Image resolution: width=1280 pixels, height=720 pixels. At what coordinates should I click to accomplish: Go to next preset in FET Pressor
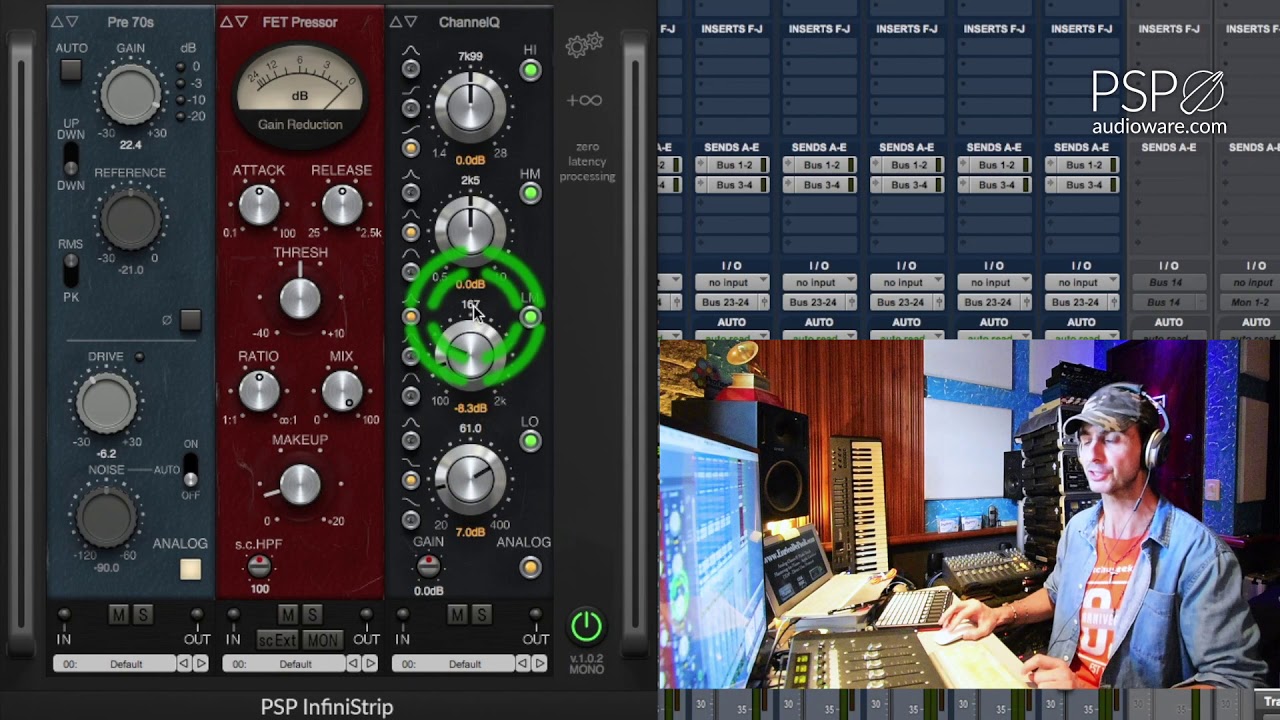click(x=370, y=663)
